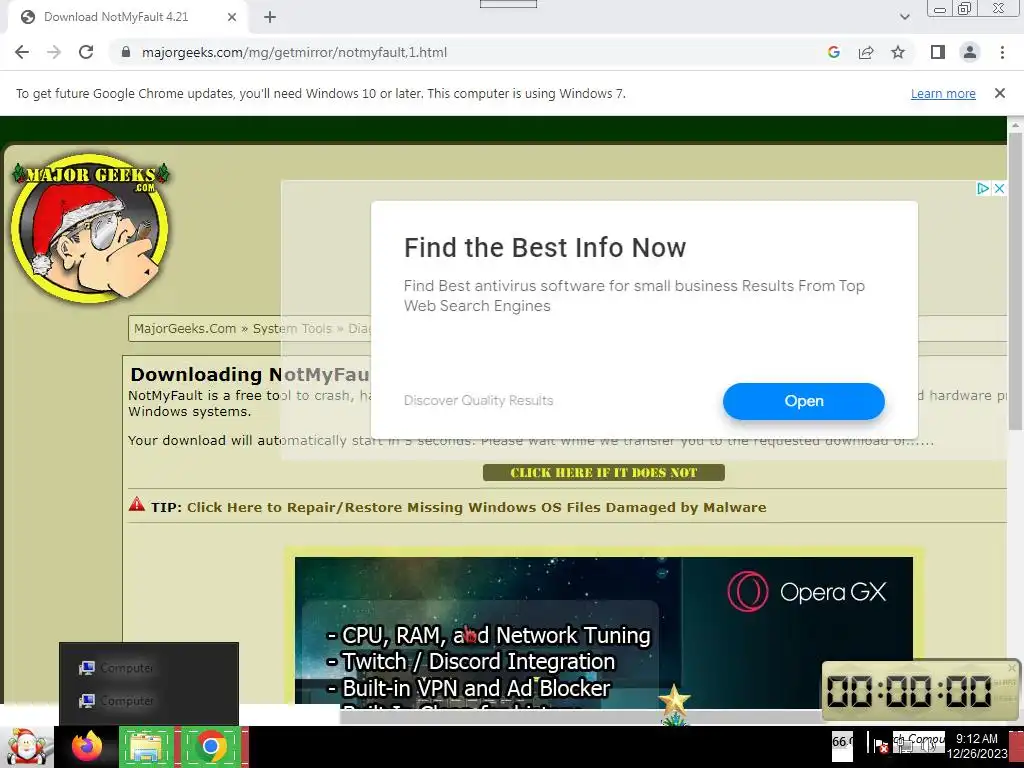Open the MajorGeeks.Com breadcrumb link

(185, 328)
